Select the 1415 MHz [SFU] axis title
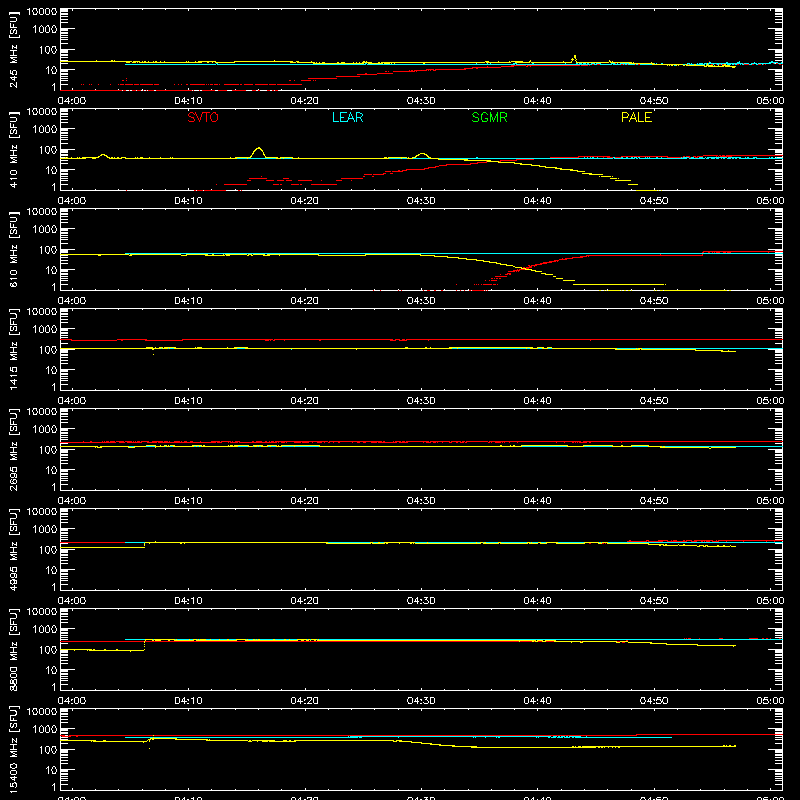 coord(14,349)
